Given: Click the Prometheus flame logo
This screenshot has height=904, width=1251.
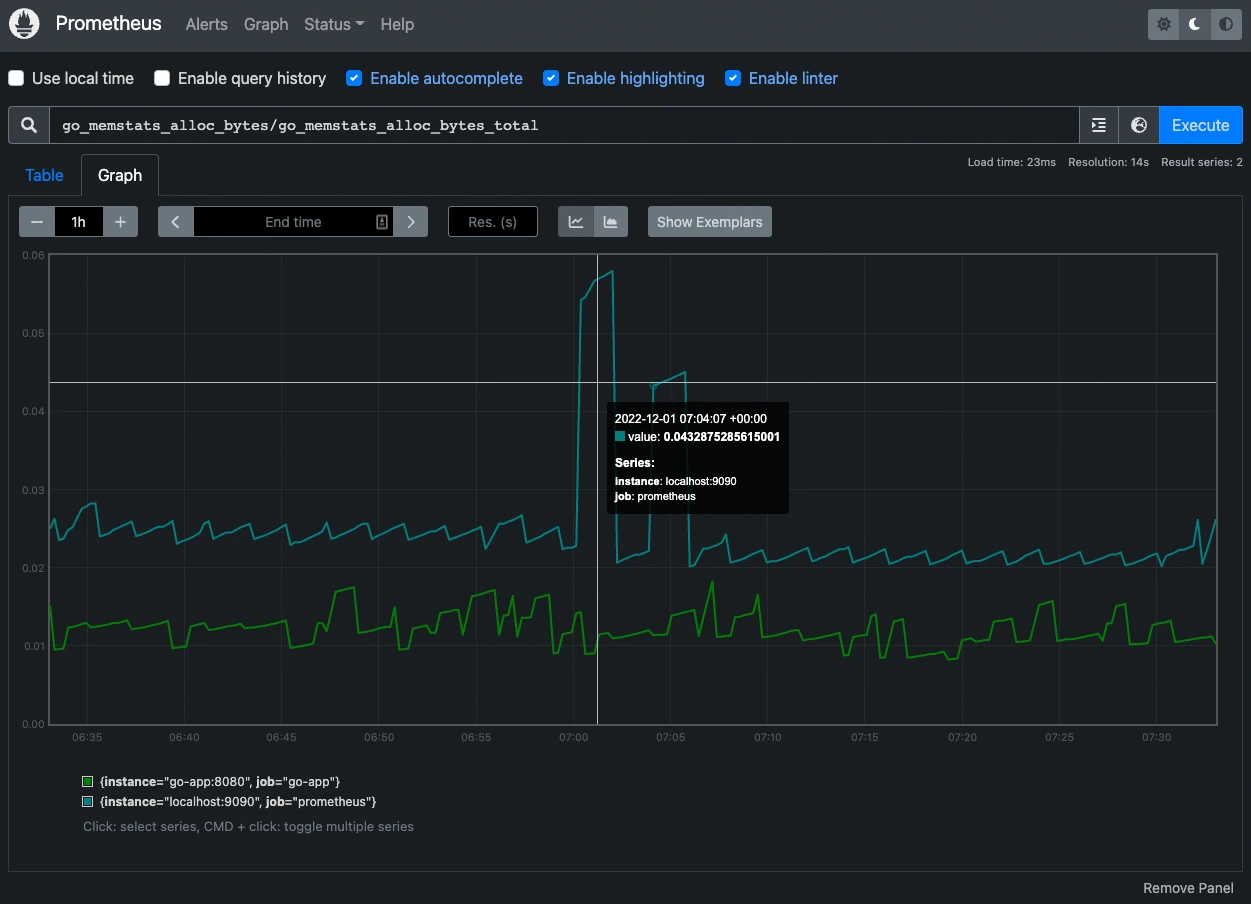Looking at the screenshot, I should tap(24, 23).
